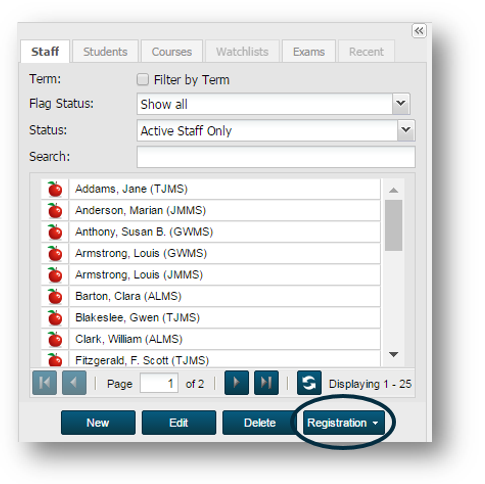Click into the Search field
485x484 pixels.
[276, 157]
